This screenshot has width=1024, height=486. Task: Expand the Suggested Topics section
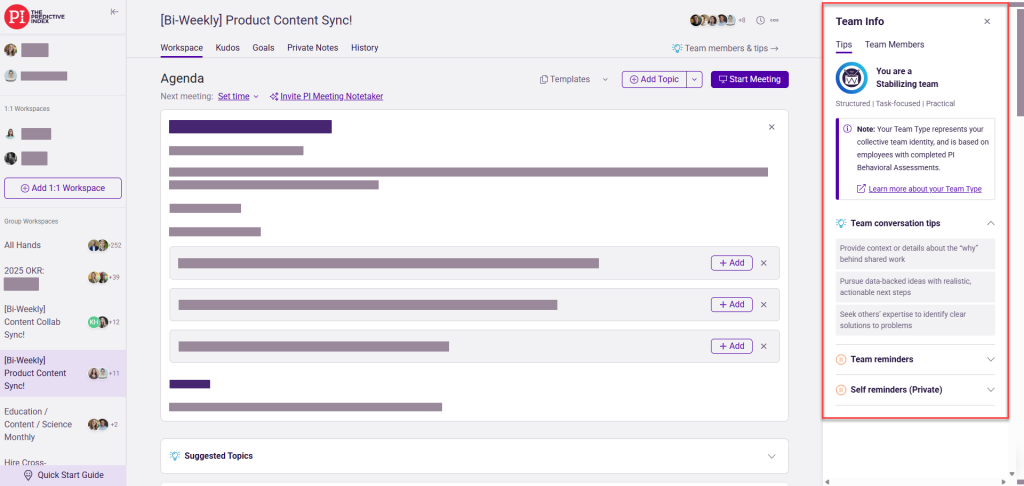pyautogui.click(x=771, y=456)
